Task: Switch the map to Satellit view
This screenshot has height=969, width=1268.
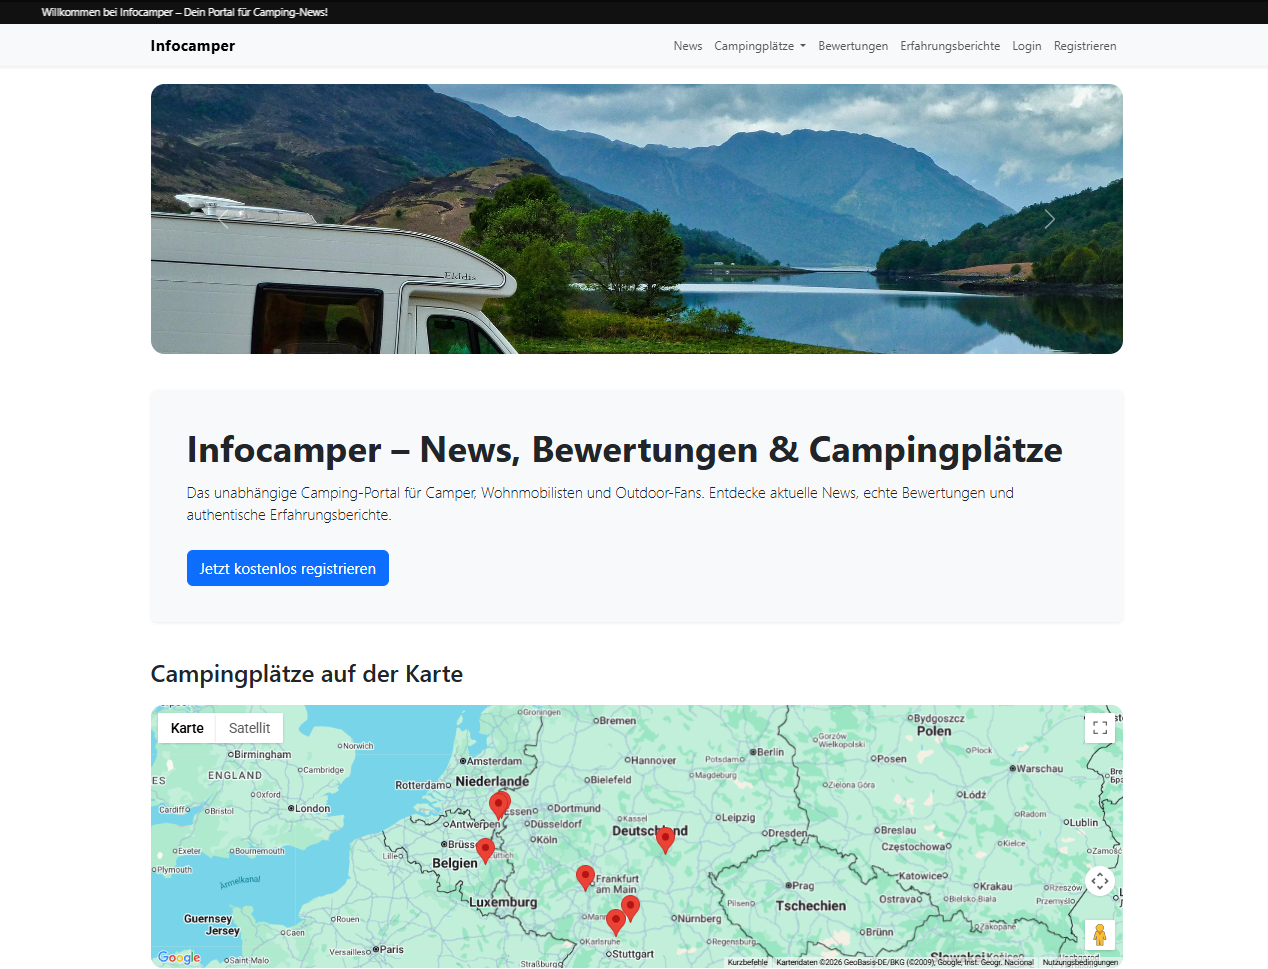Action: (249, 728)
